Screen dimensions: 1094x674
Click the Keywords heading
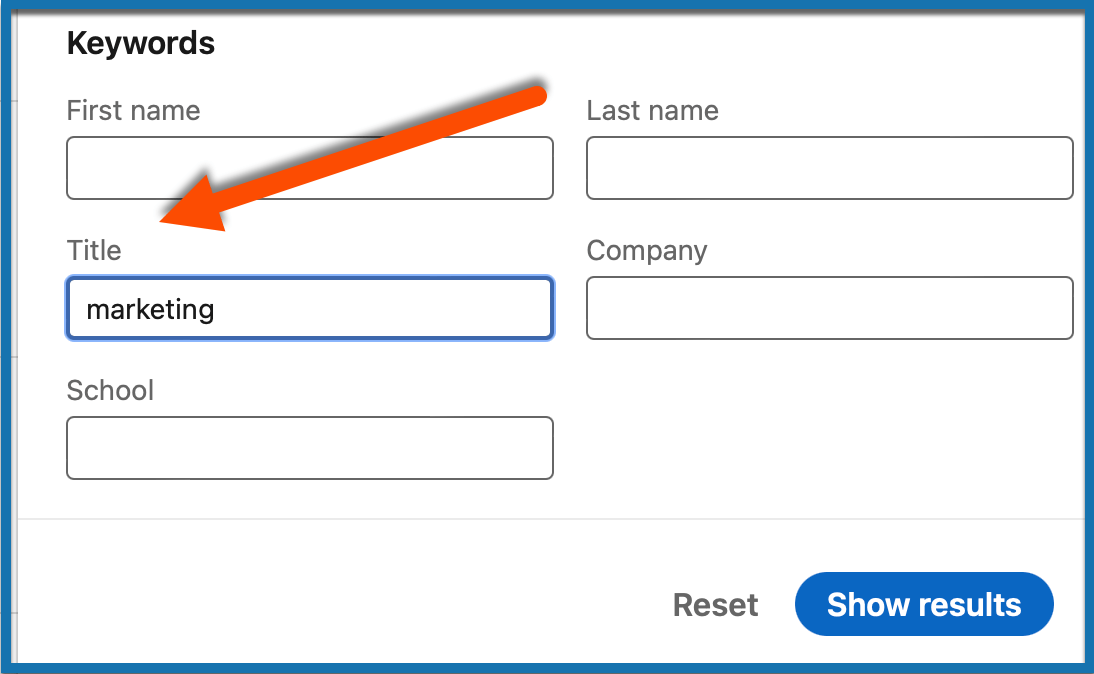140,43
